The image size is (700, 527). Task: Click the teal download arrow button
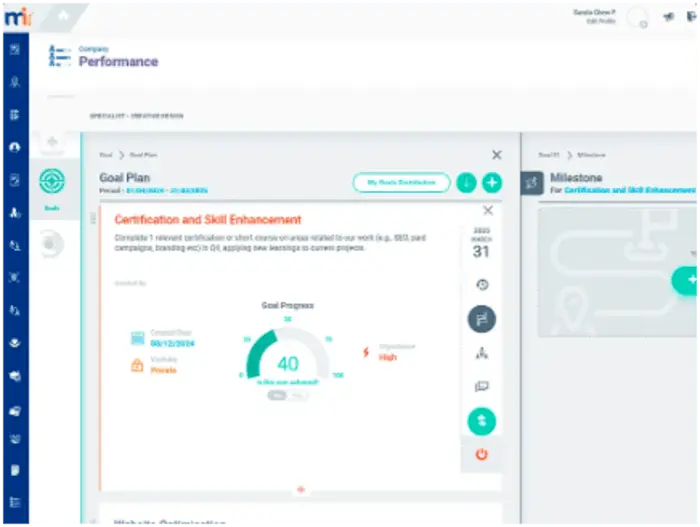(467, 183)
